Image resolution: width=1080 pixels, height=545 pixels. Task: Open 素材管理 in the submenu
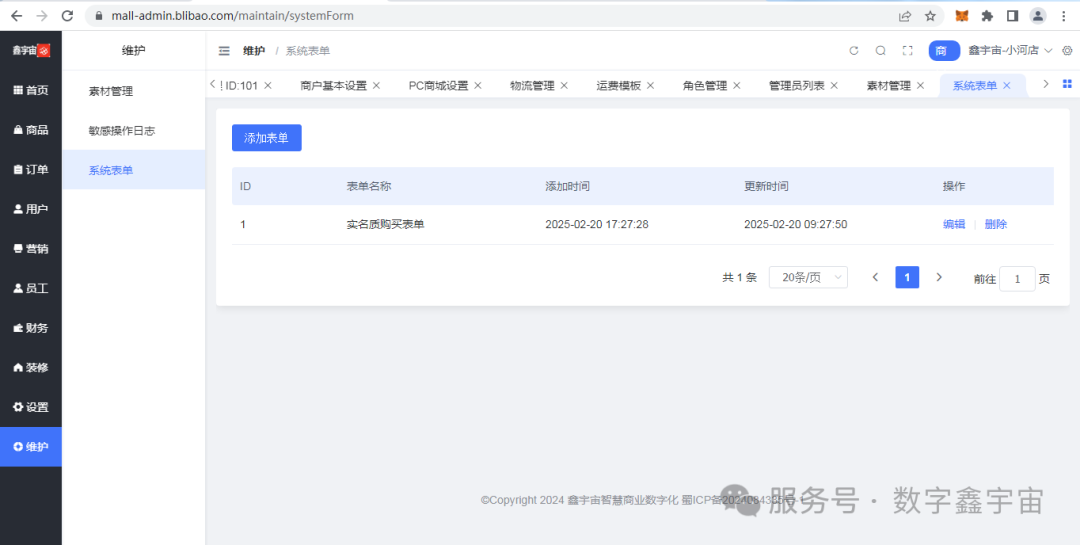(x=134, y=91)
